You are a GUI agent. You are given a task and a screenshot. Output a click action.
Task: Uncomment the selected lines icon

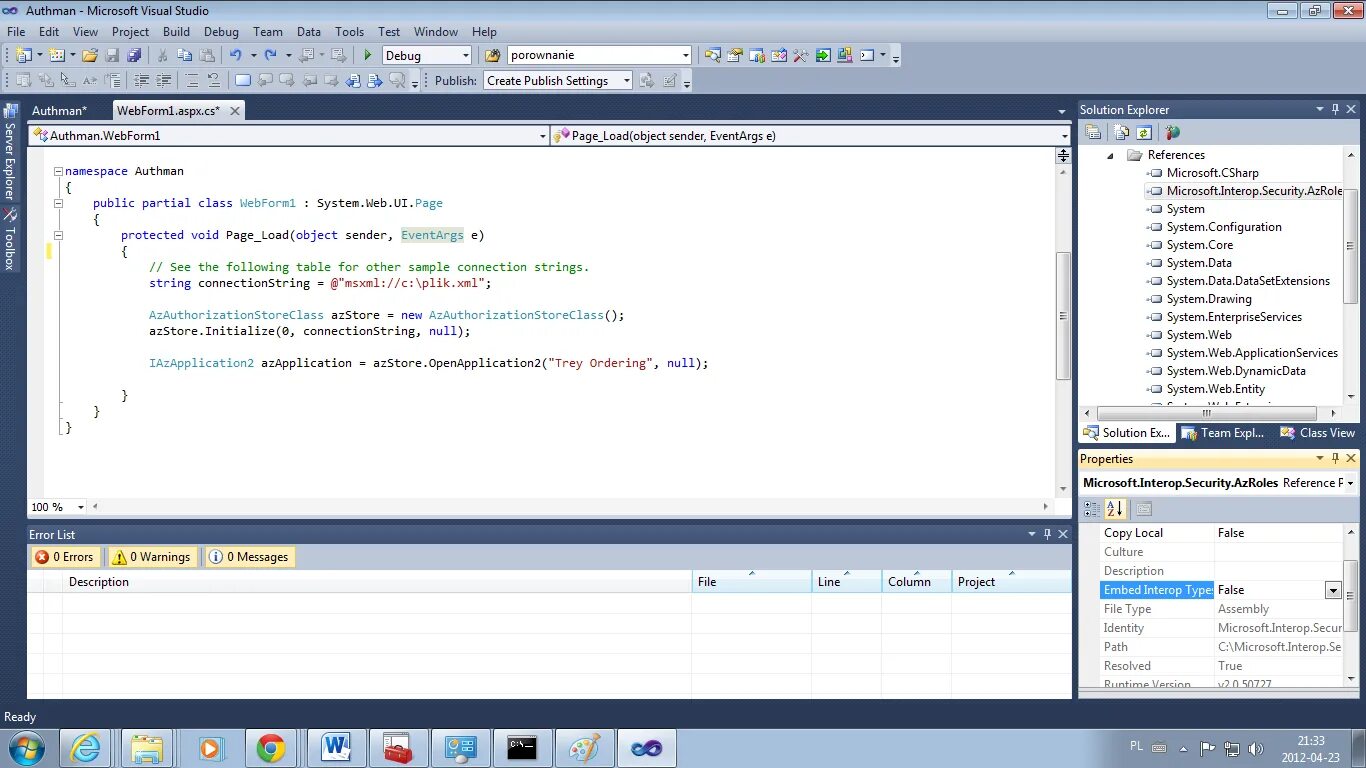[x=213, y=81]
